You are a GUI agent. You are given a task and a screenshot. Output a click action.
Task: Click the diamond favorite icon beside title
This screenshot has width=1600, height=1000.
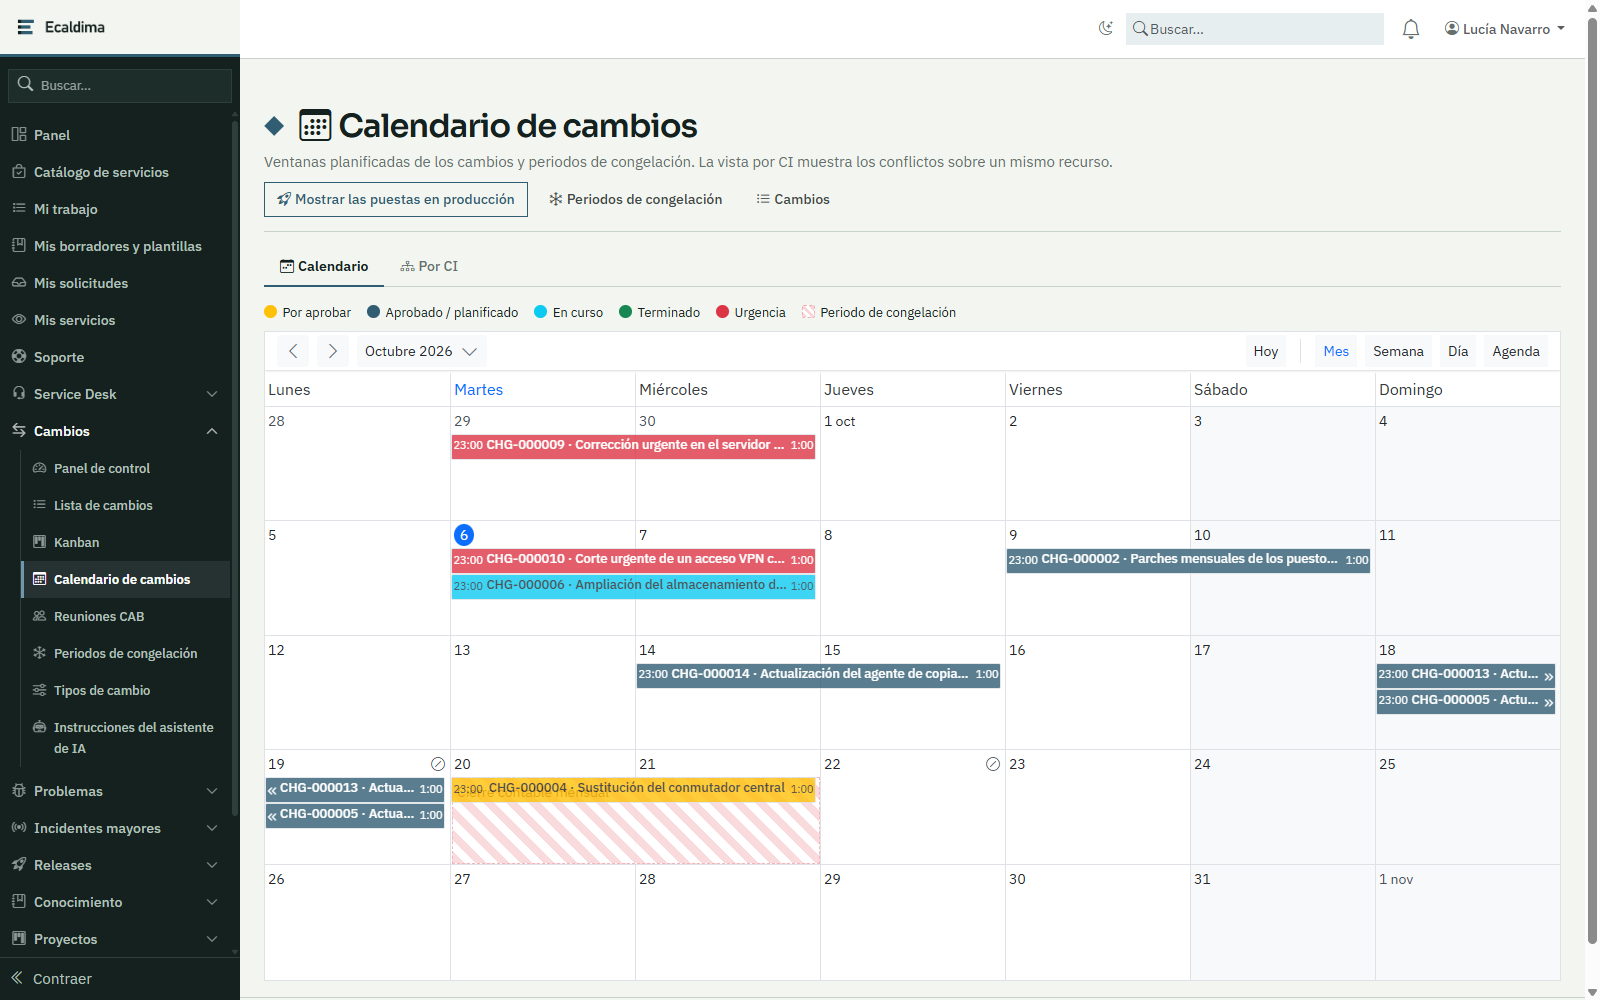click(274, 126)
